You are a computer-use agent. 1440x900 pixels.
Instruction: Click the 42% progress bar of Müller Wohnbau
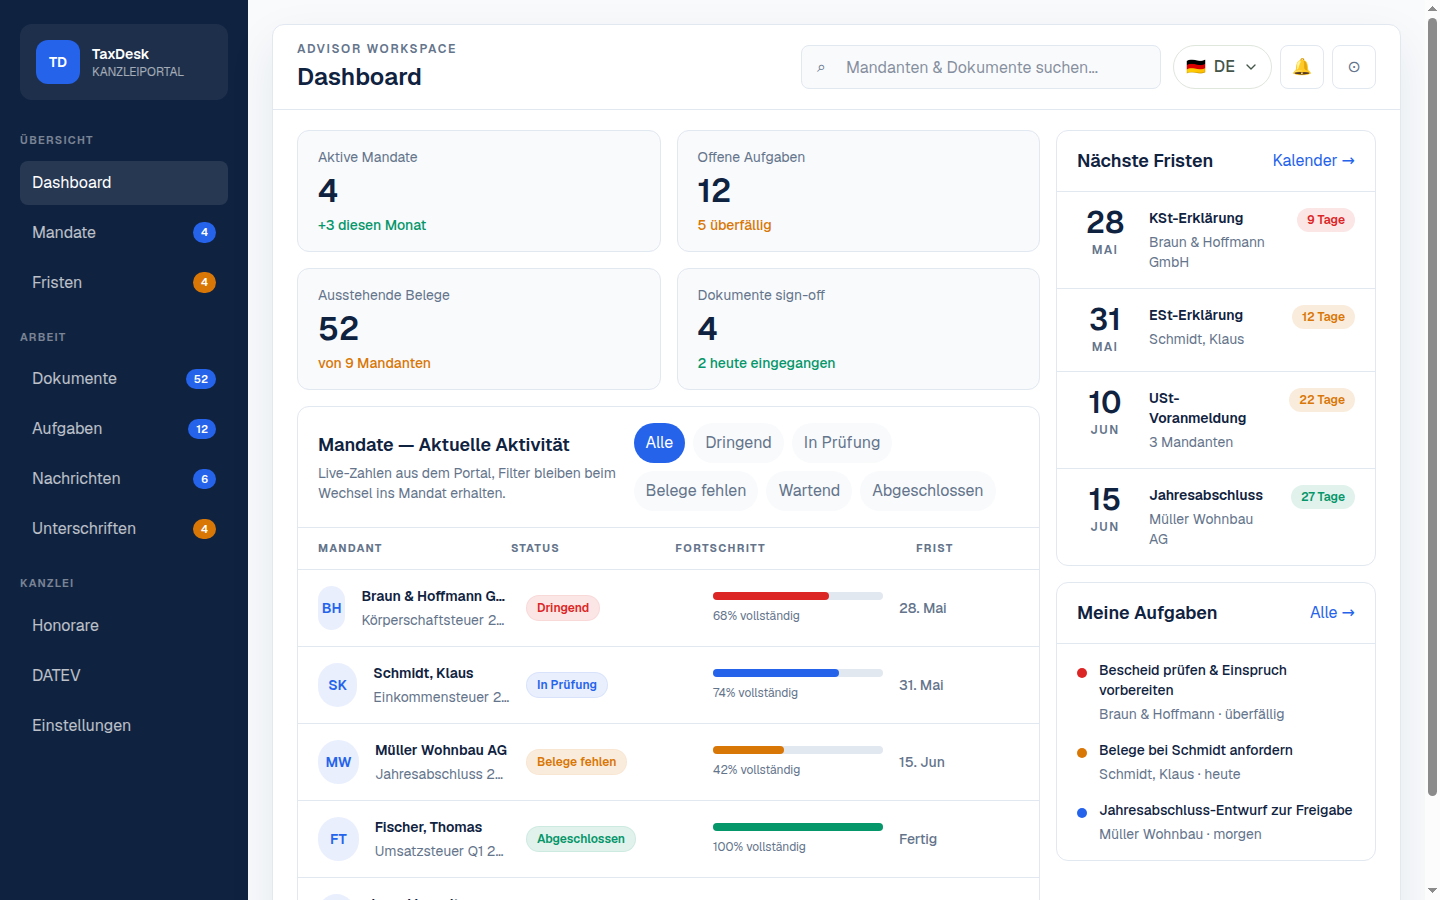798,750
